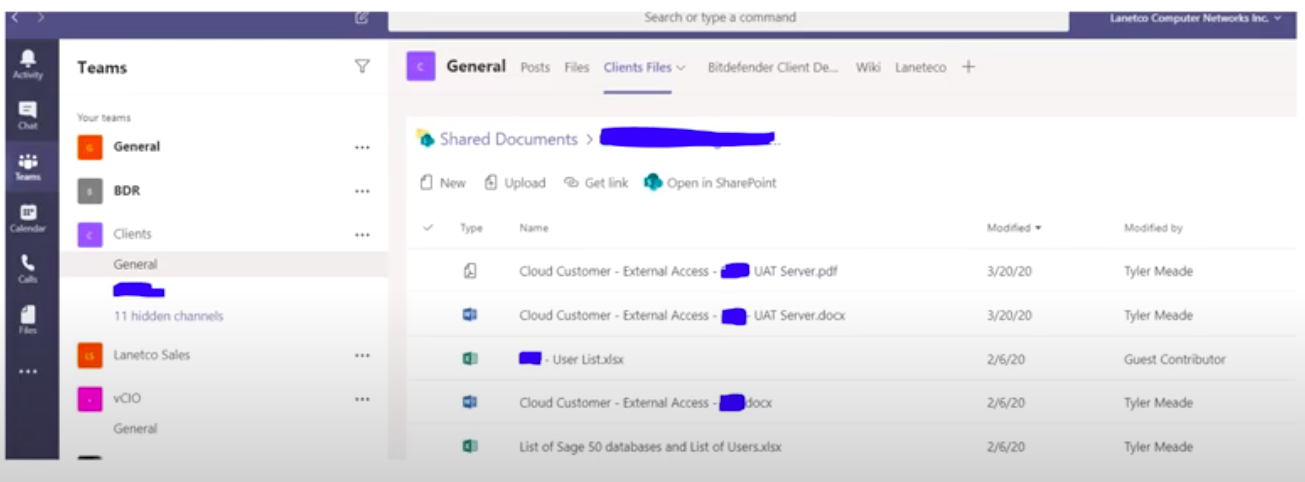Viewport: 1305px width, 482px height.
Task: Click Open in SharePoint
Action: click(x=711, y=183)
